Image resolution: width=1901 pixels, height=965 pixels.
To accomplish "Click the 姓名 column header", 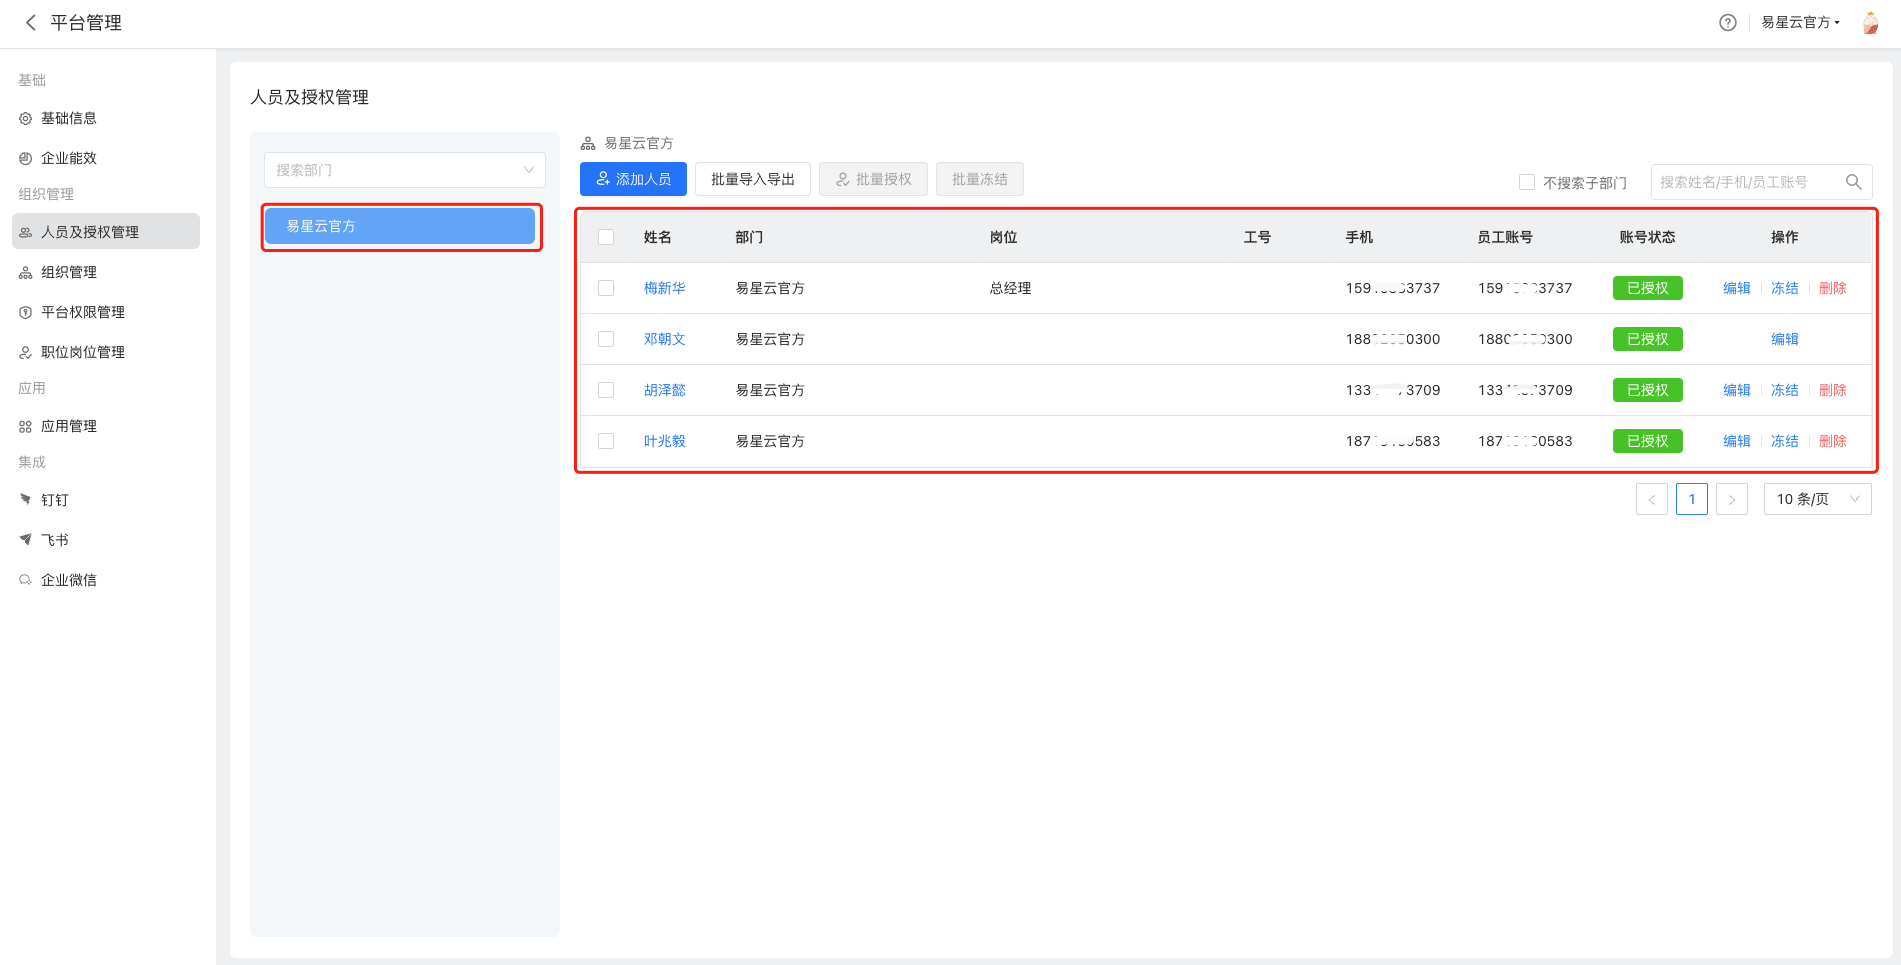I will click(x=658, y=237).
